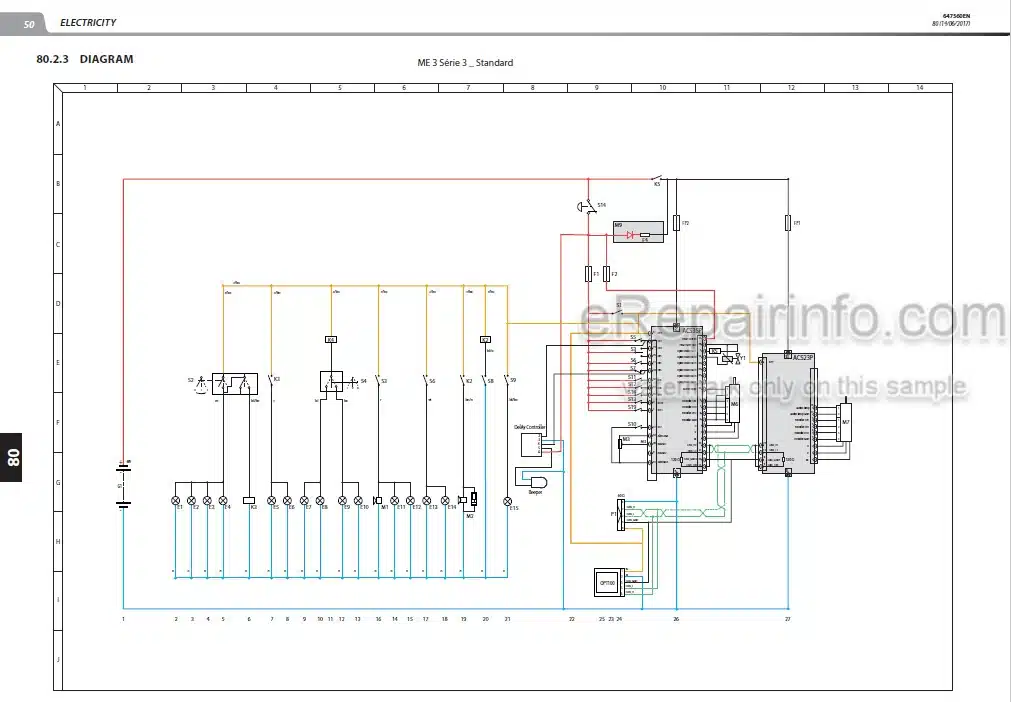Screen dimensions: 1011x702
Task: Select the ACS35F controller block
Action: (677, 400)
